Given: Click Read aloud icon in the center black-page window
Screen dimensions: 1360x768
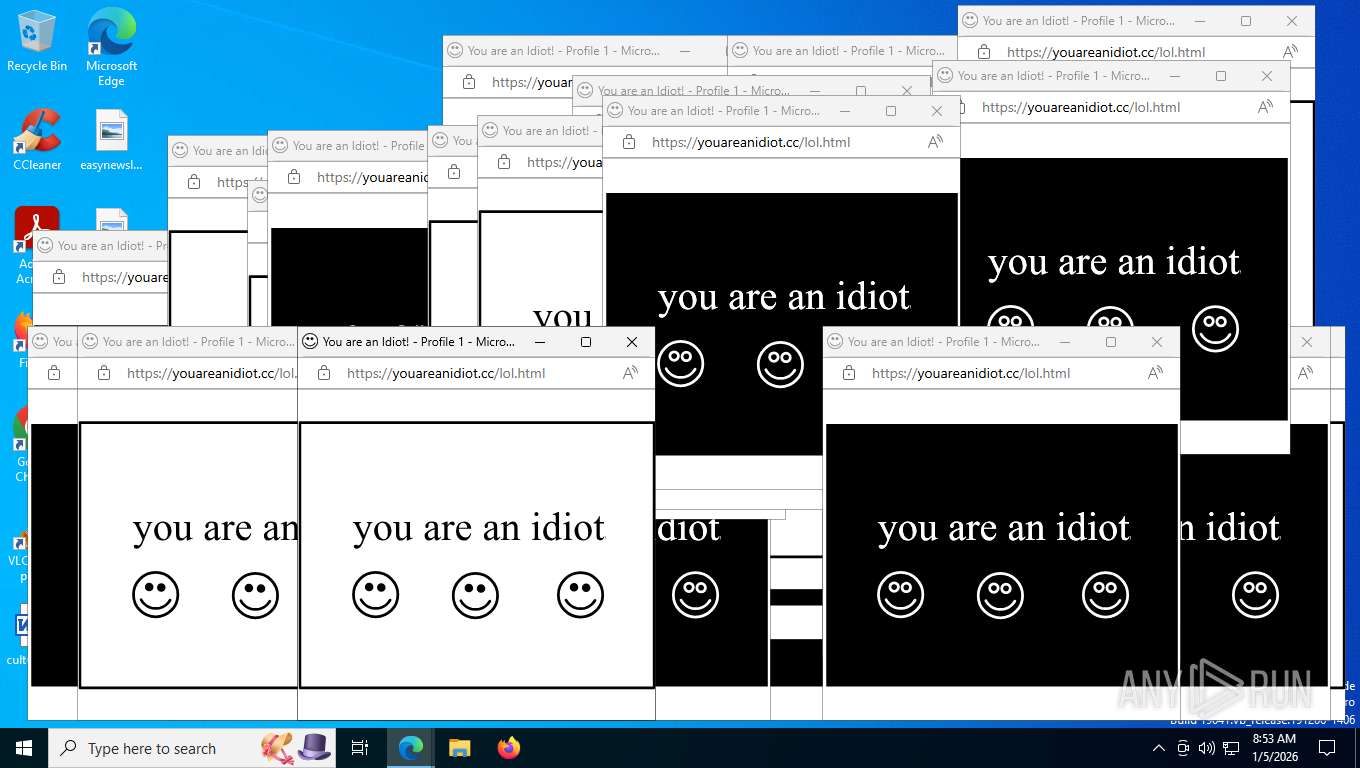Looking at the screenshot, I should (935, 142).
